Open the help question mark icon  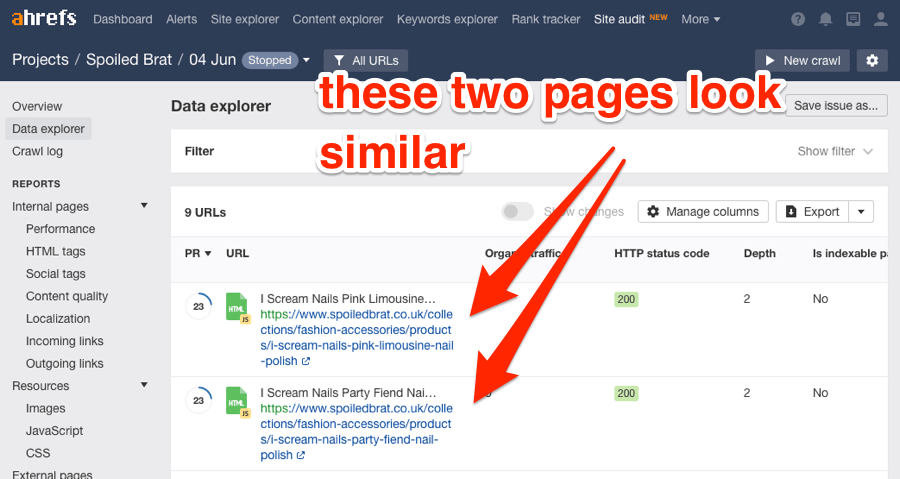pyautogui.click(x=798, y=20)
